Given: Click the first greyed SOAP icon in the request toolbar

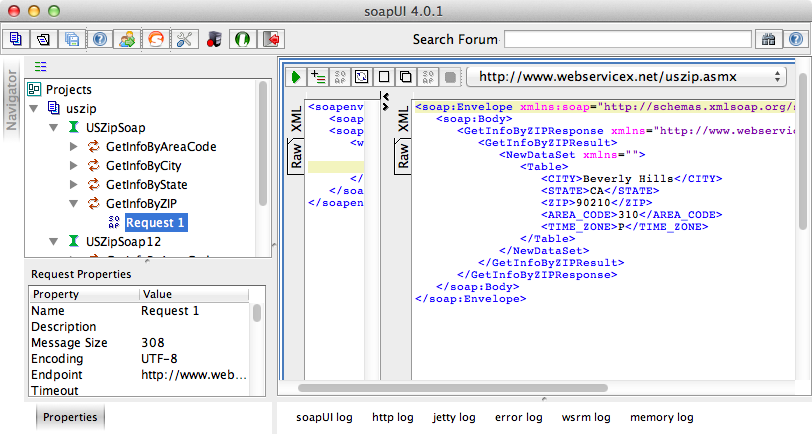Looking at the screenshot, I should (x=340, y=77).
